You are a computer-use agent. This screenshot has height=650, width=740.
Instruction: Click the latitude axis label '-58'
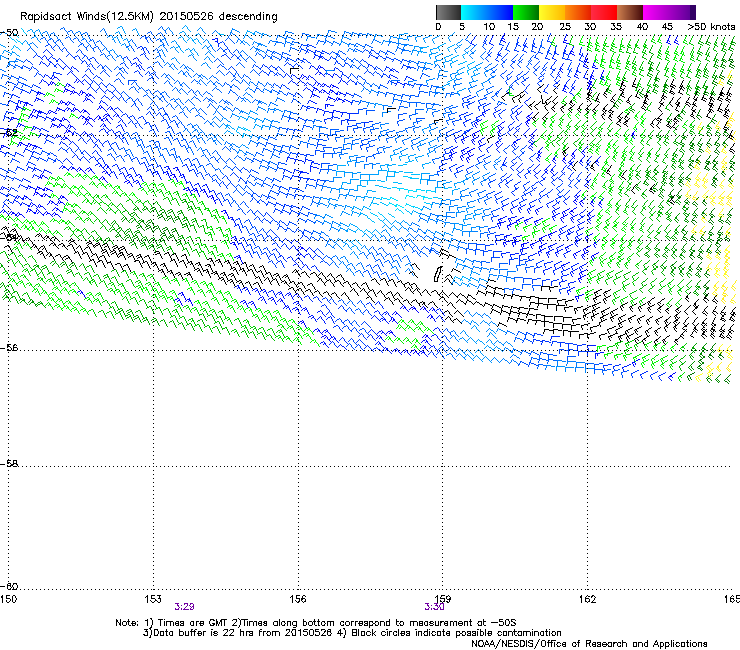coord(9,464)
